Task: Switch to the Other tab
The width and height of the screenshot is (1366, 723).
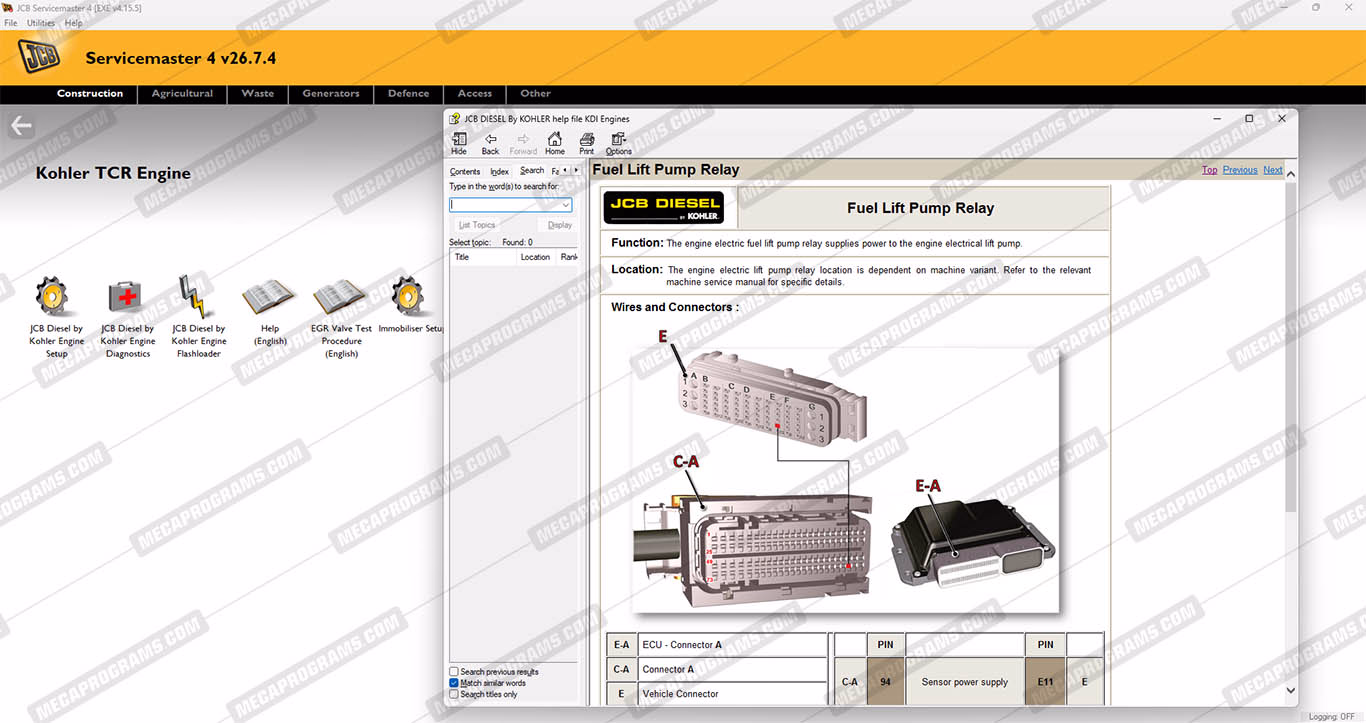Action: point(536,94)
